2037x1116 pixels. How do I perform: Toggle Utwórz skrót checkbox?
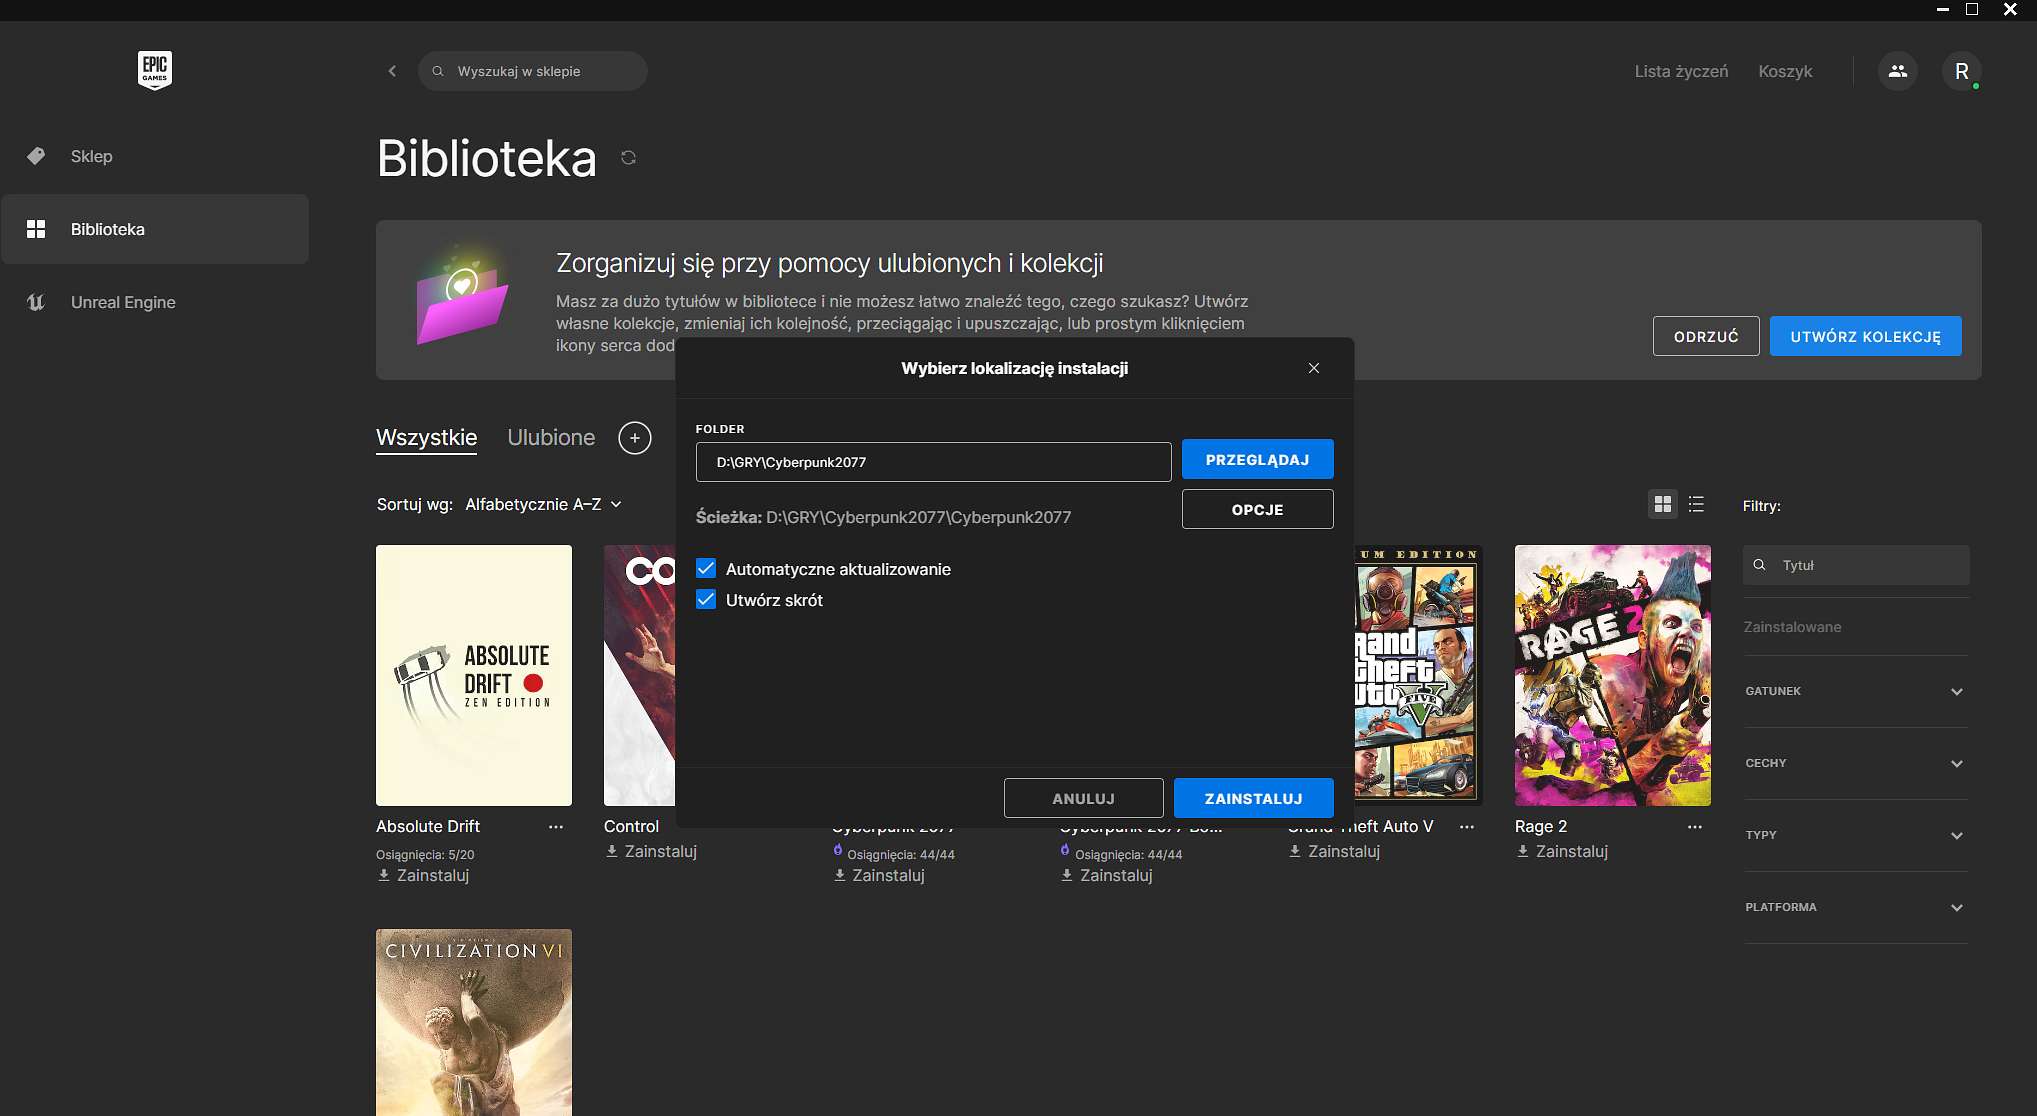point(706,600)
